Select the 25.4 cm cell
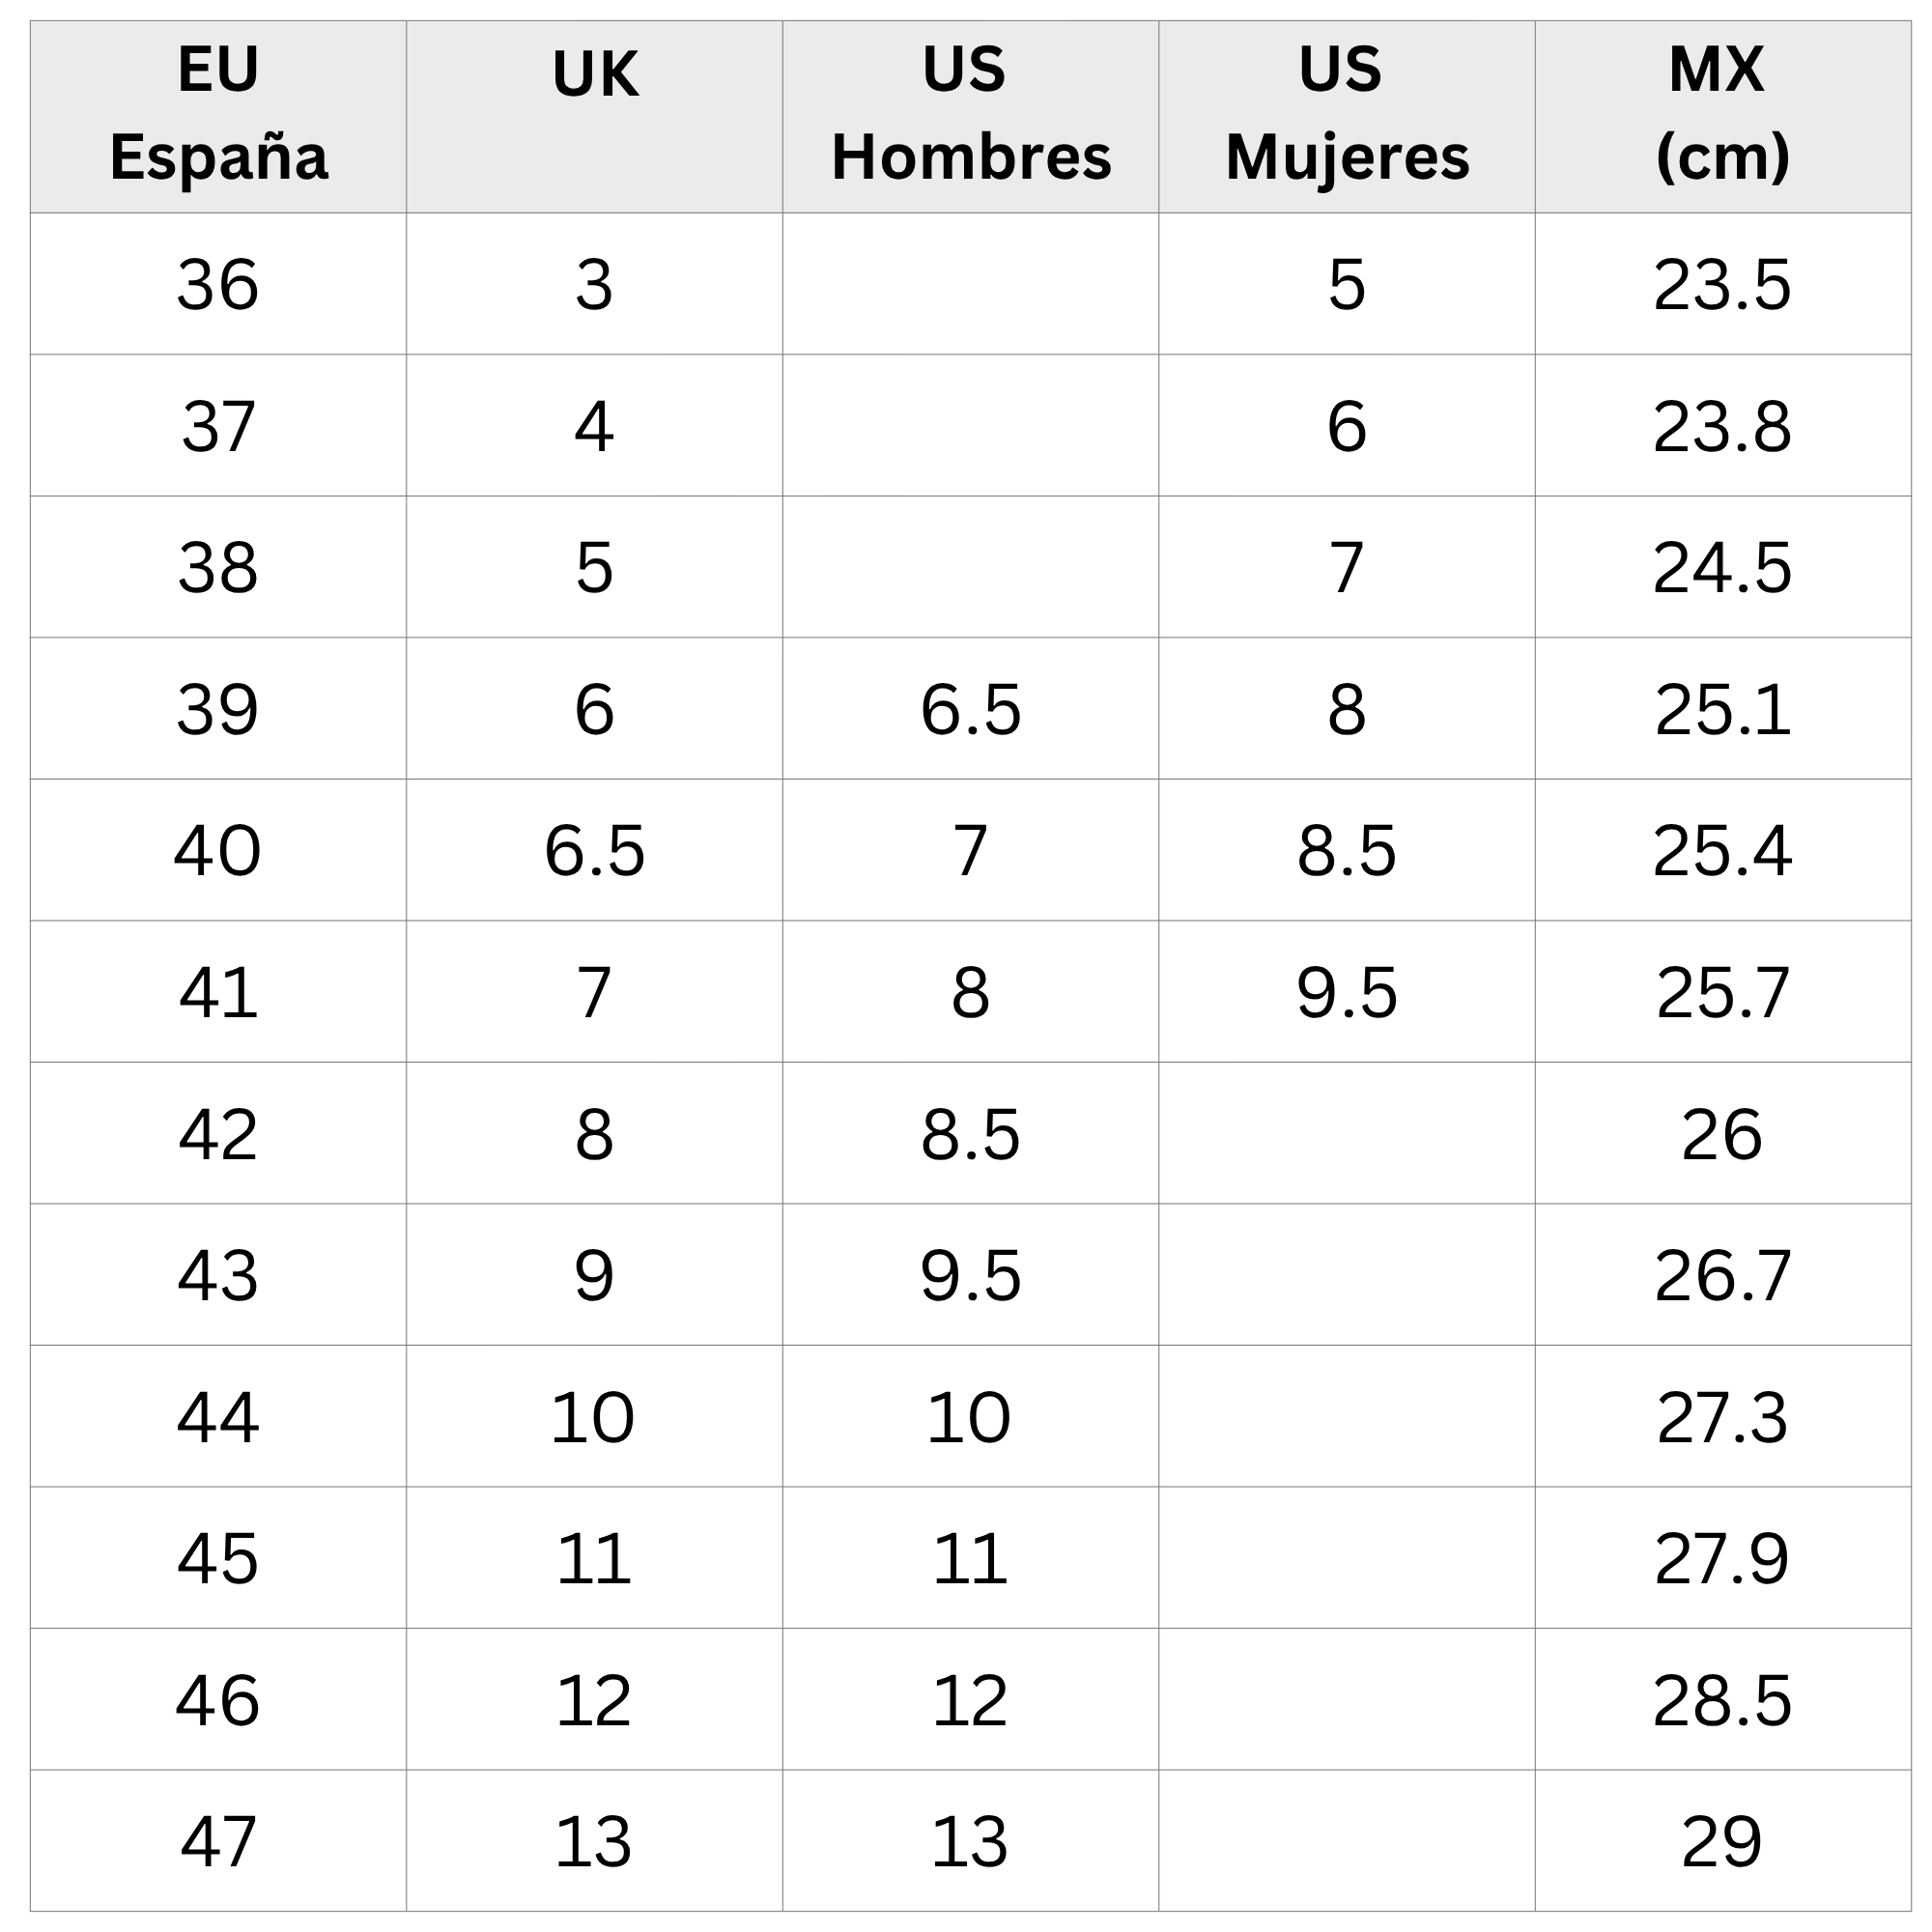Viewport: 1932px width, 1932px height. [1722, 851]
